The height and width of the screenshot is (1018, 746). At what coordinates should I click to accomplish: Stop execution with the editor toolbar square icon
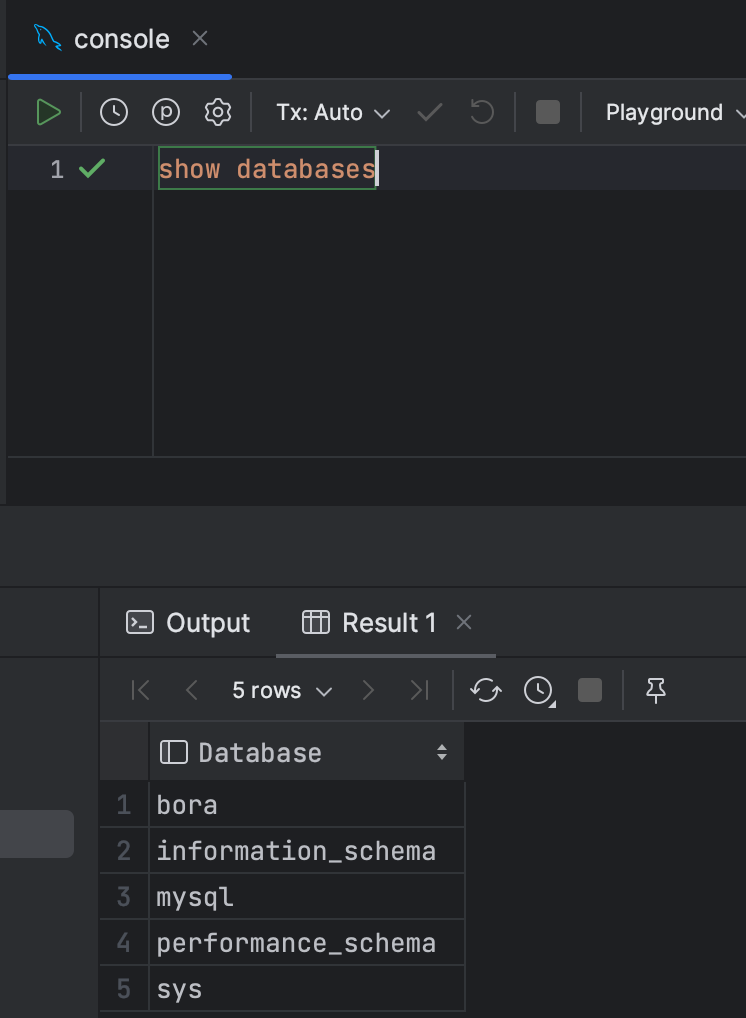click(x=548, y=112)
